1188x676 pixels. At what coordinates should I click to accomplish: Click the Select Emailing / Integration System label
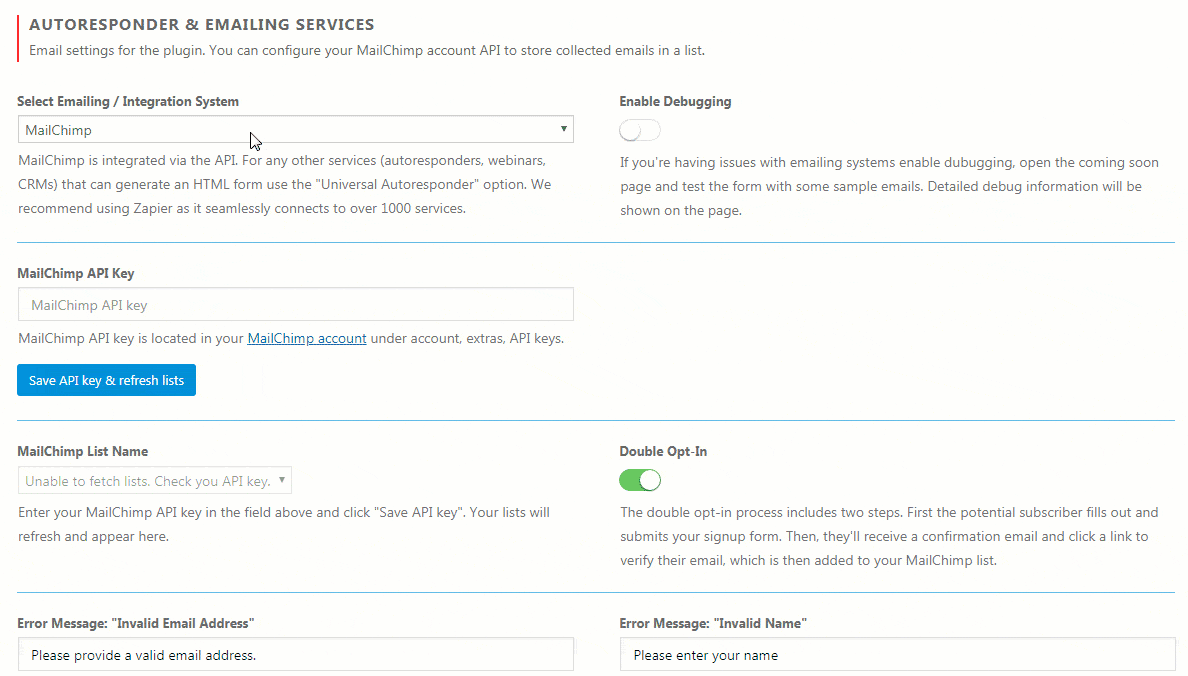[x=128, y=102]
